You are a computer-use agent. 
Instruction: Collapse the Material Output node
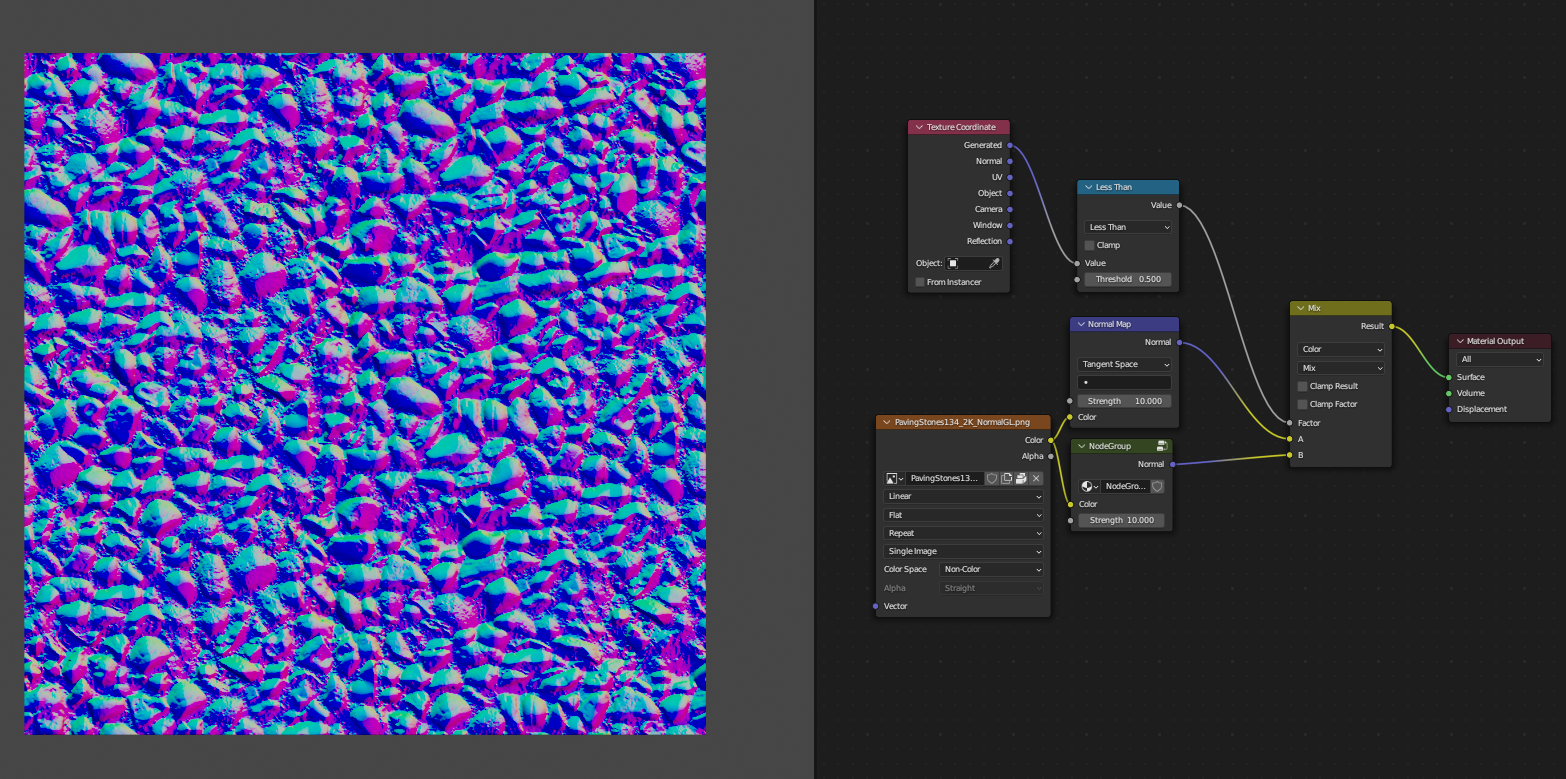tap(1460, 341)
